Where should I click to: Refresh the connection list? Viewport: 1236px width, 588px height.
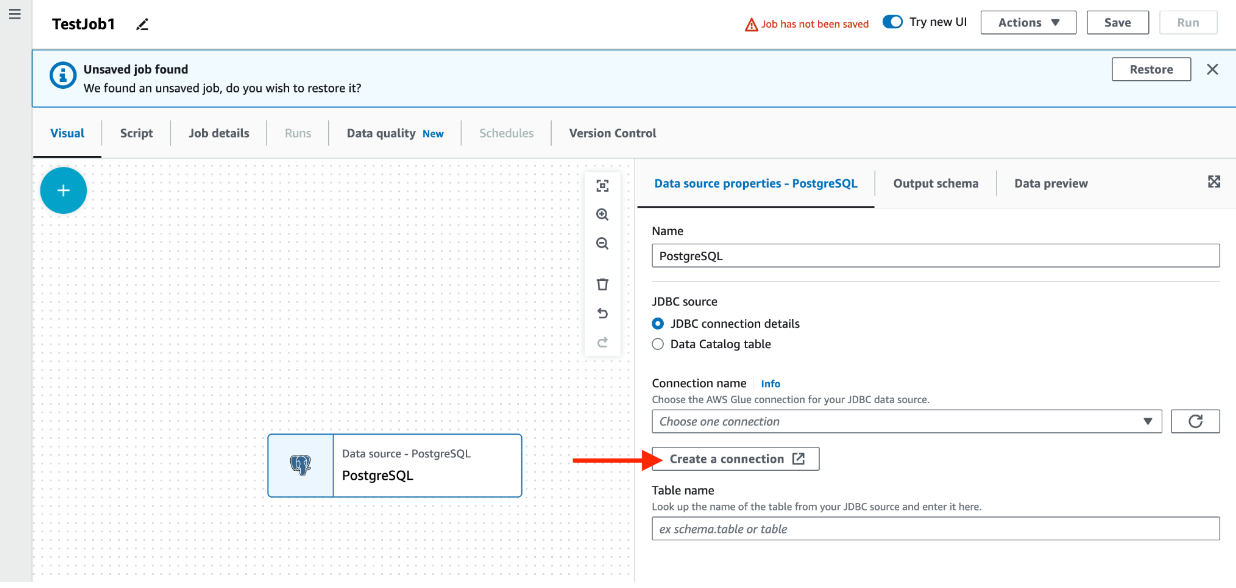tap(1195, 422)
